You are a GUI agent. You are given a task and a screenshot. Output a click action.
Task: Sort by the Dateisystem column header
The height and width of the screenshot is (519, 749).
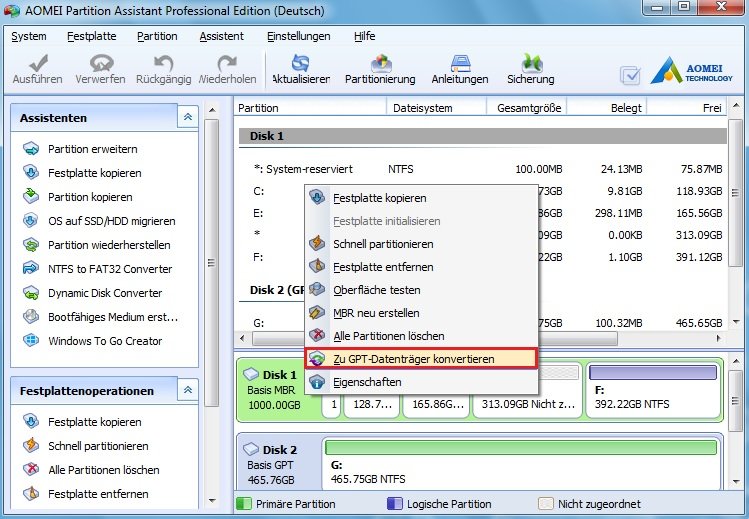point(436,108)
